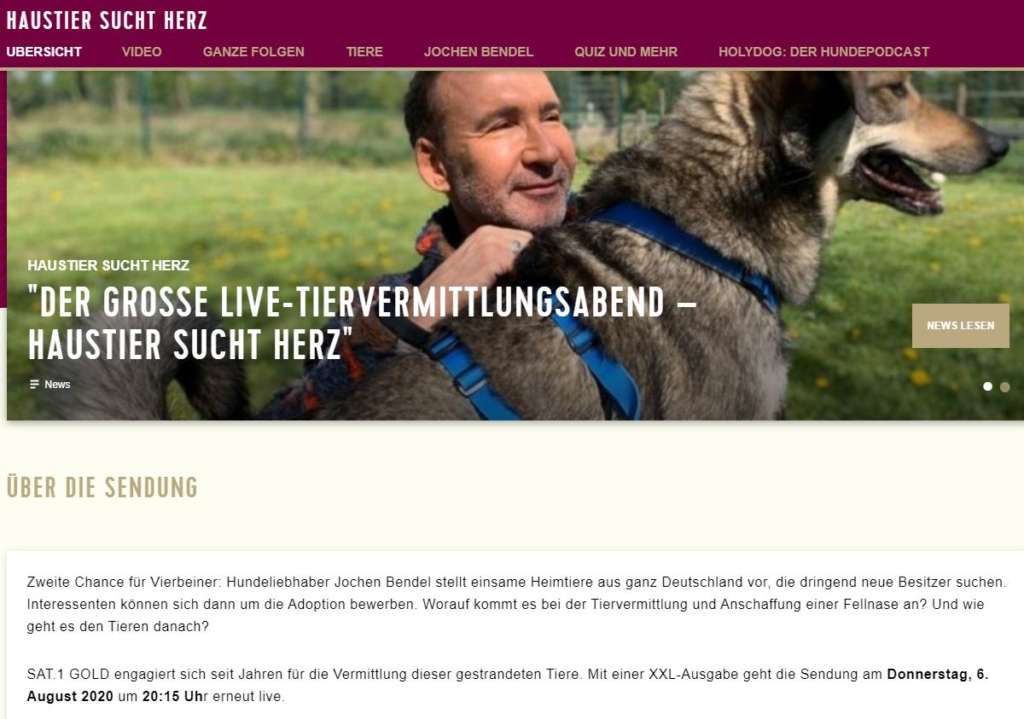The image size is (1024, 719).
Task: Click the ÜBER DIE SENDUNG heading
Action: click(x=102, y=487)
